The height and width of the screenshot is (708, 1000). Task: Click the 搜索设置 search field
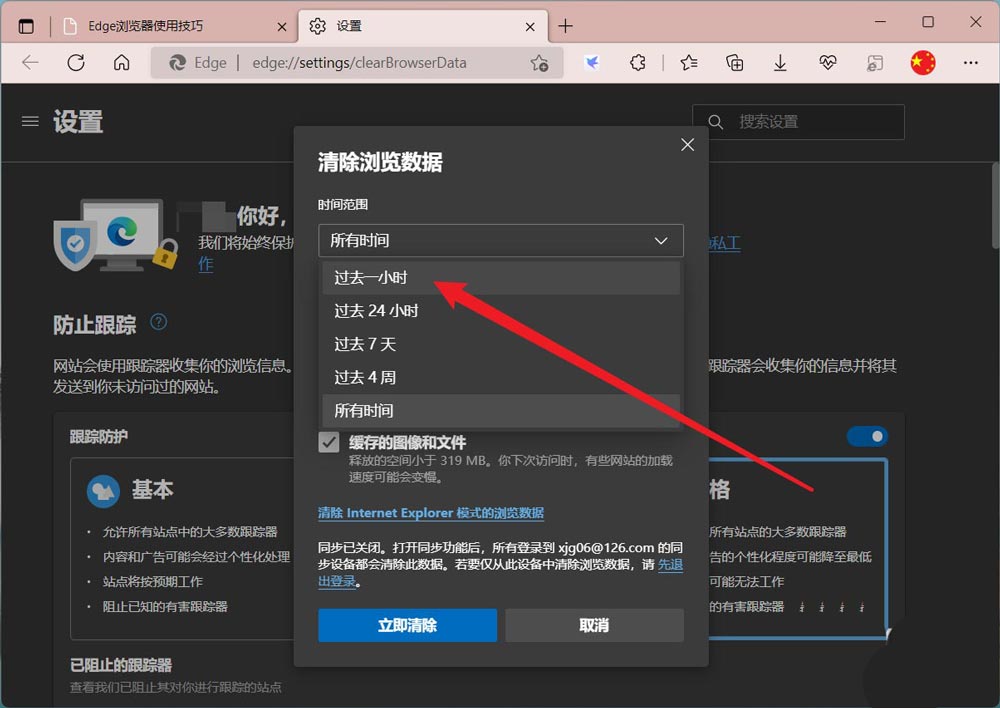800,121
